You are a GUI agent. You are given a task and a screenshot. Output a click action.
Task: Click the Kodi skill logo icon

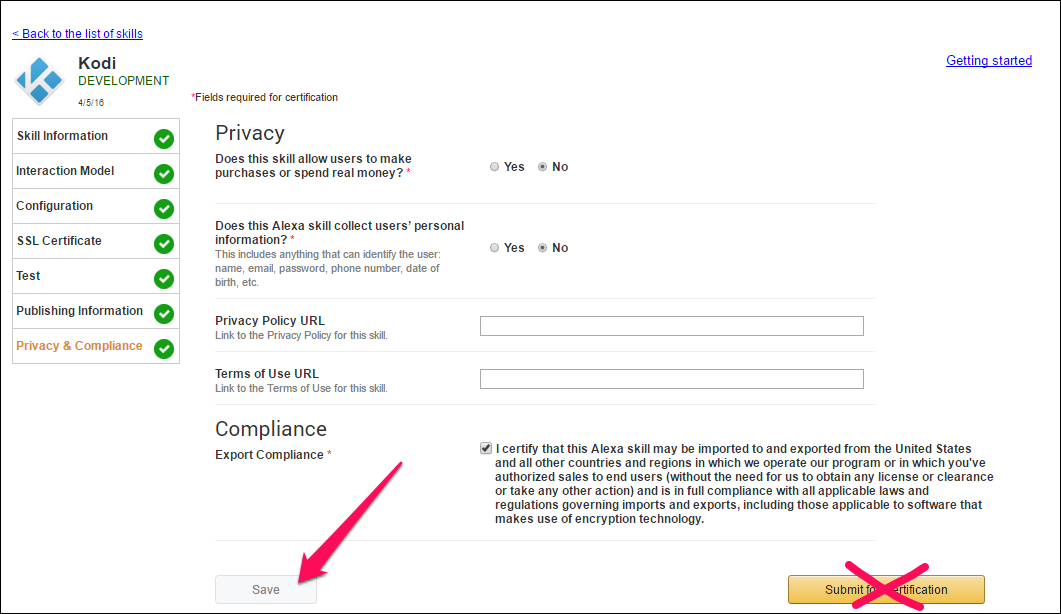coord(39,81)
